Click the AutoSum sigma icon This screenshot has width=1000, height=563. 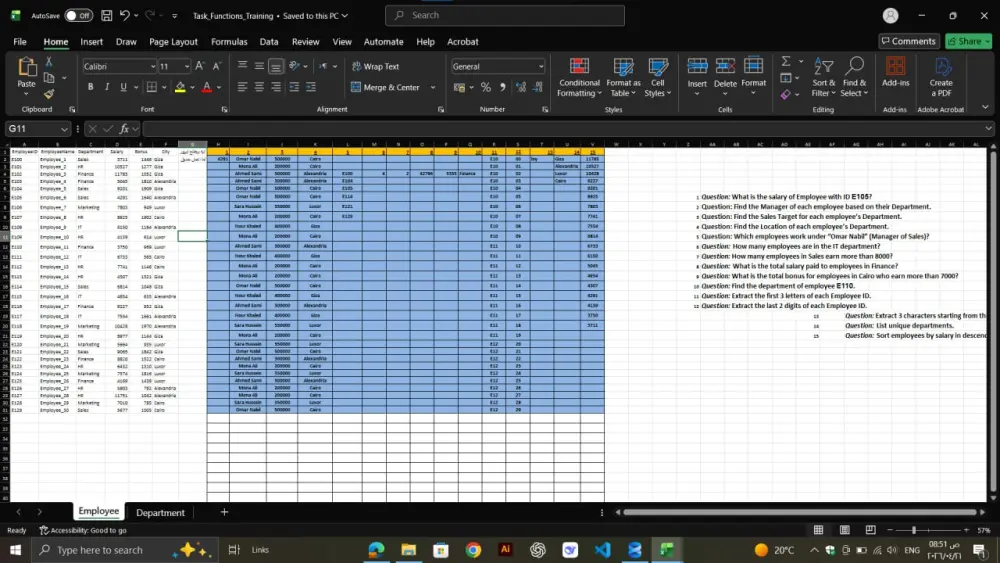[786, 61]
